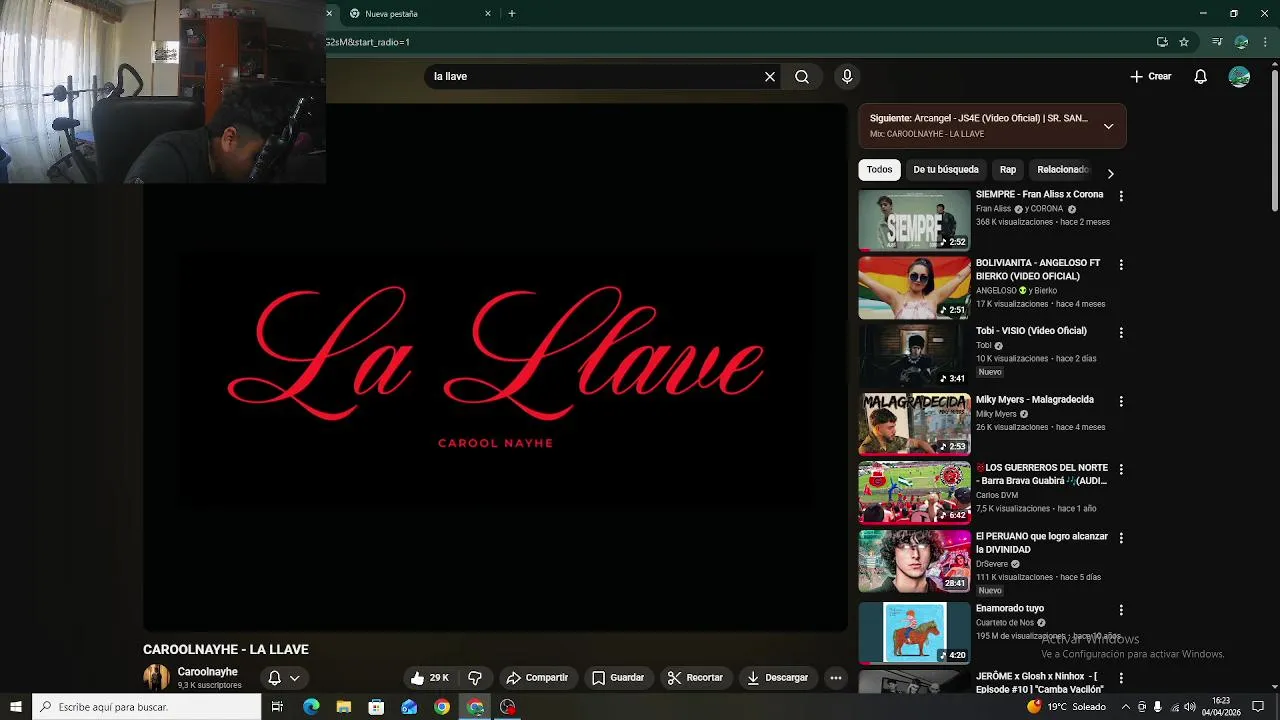Open Enamorado tuyo video thumbnail
Viewport: 1280px width, 720px height.
click(914, 632)
